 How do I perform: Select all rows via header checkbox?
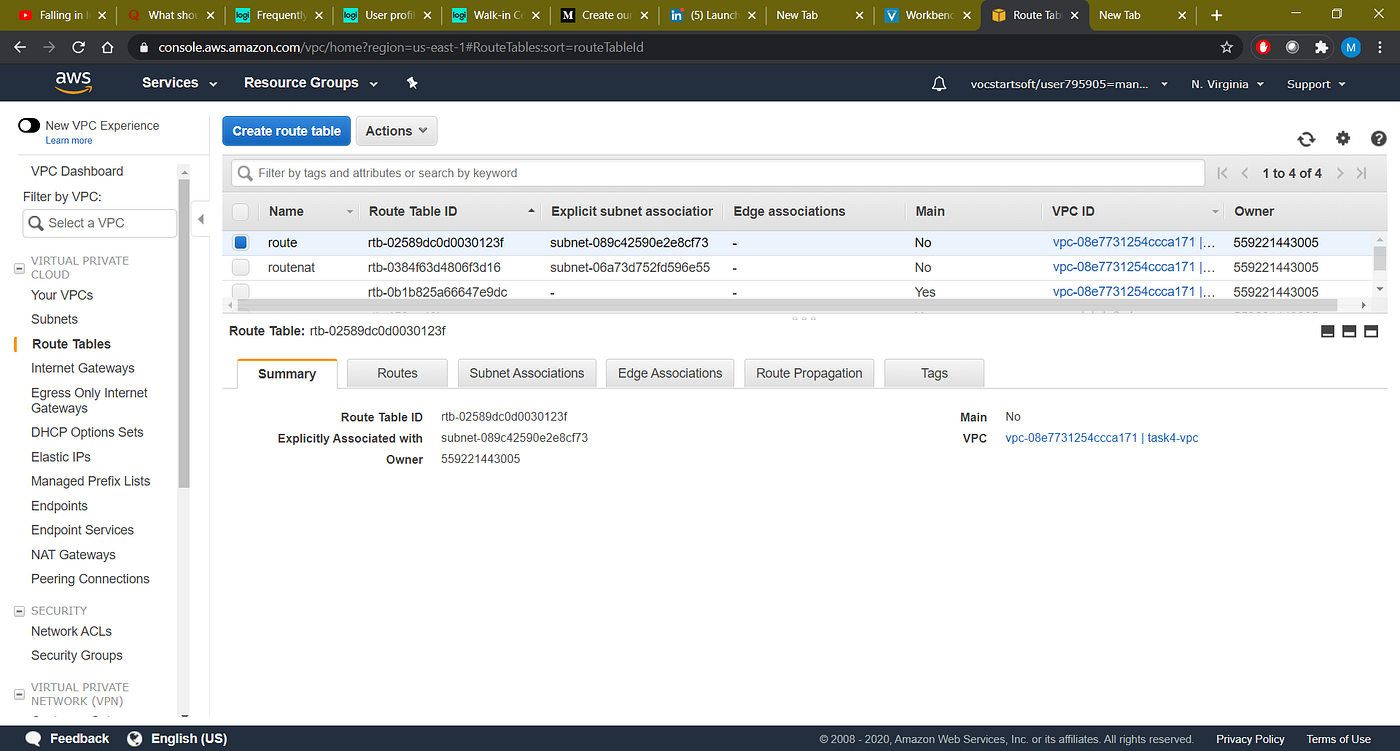click(240, 212)
